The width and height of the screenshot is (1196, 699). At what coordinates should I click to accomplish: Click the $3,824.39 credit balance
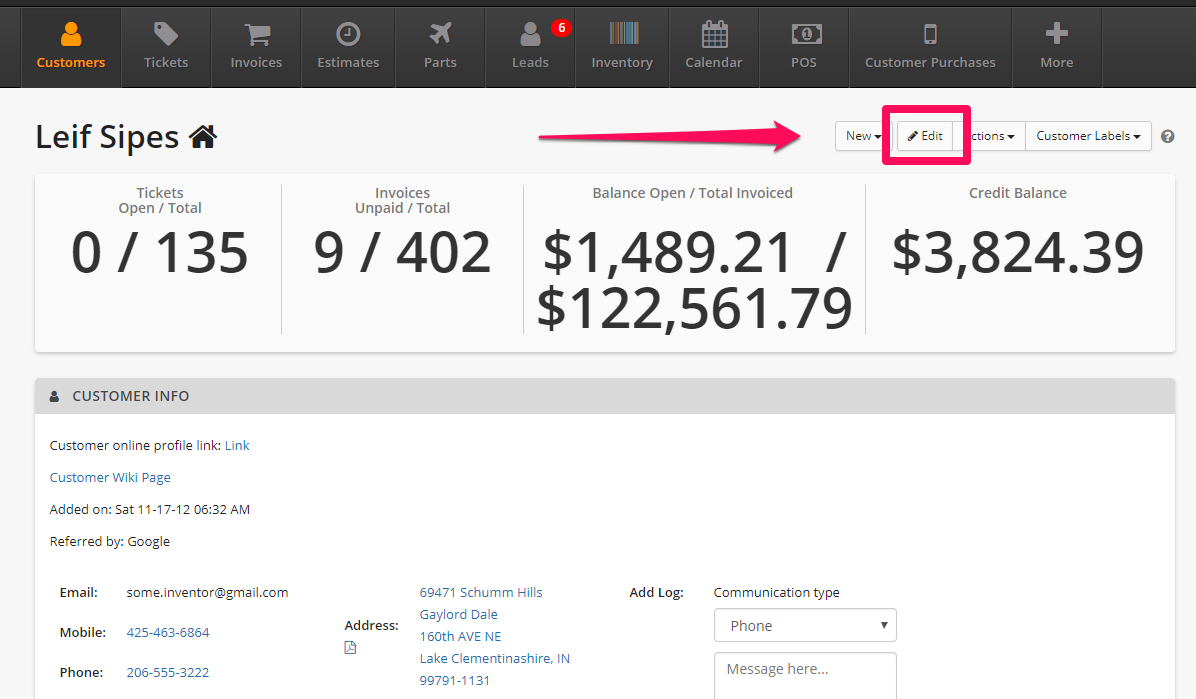click(1018, 253)
